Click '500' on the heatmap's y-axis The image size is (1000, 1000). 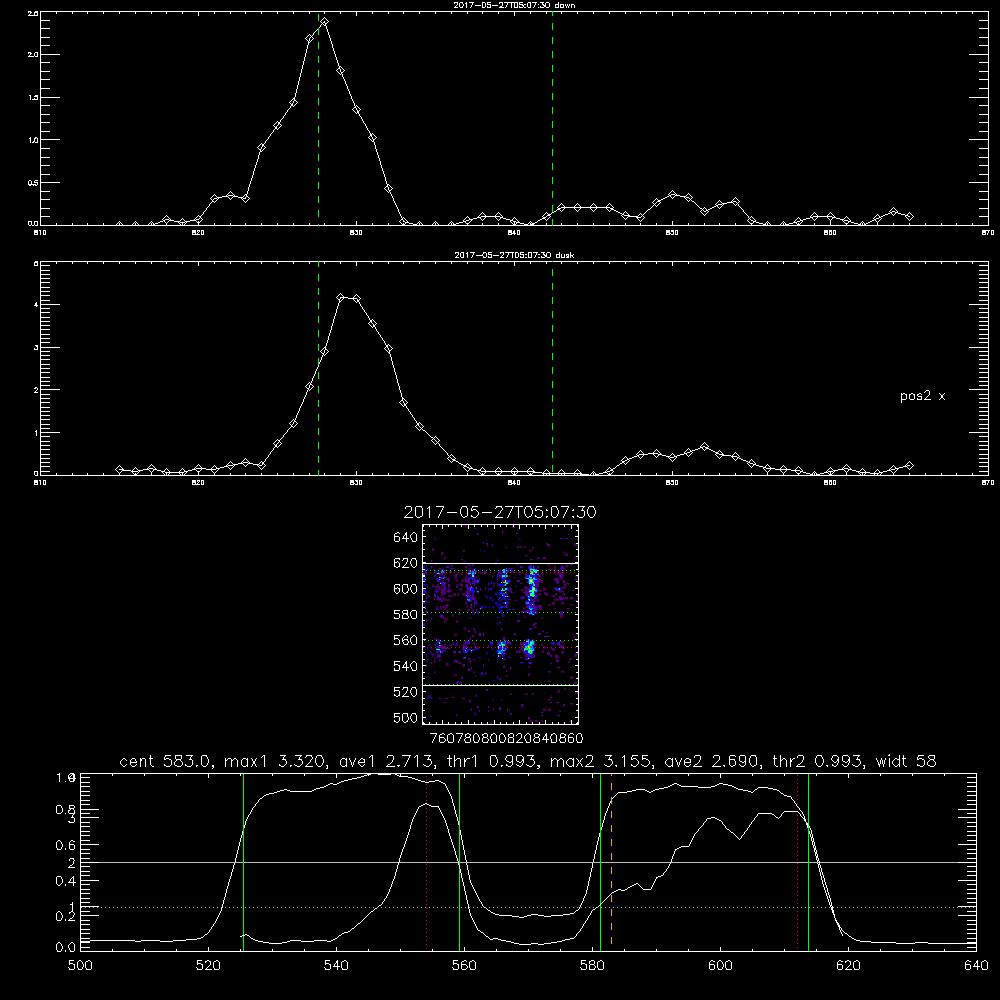pyautogui.click(x=406, y=717)
